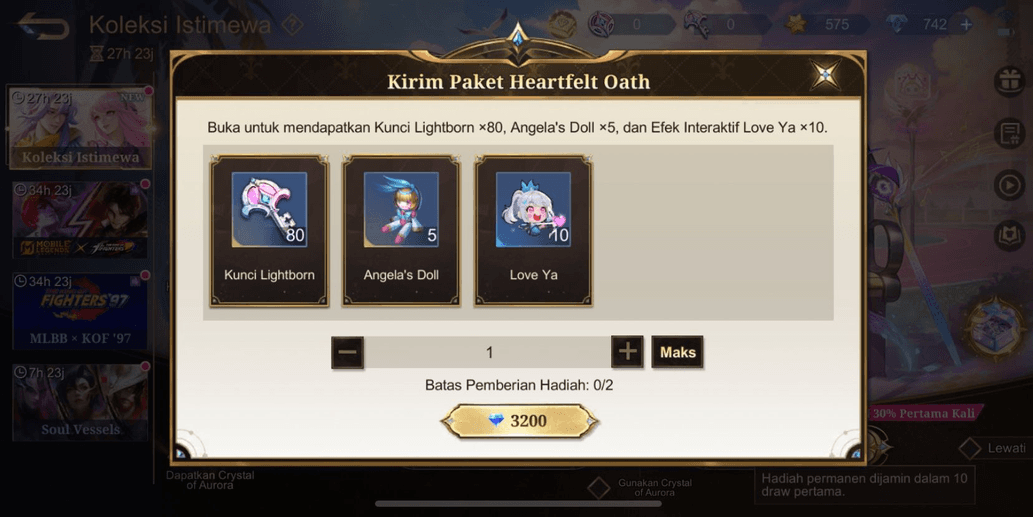The height and width of the screenshot is (517, 1033).
Task: Tap the back arrow icon
Action: [x=43, y=27]
